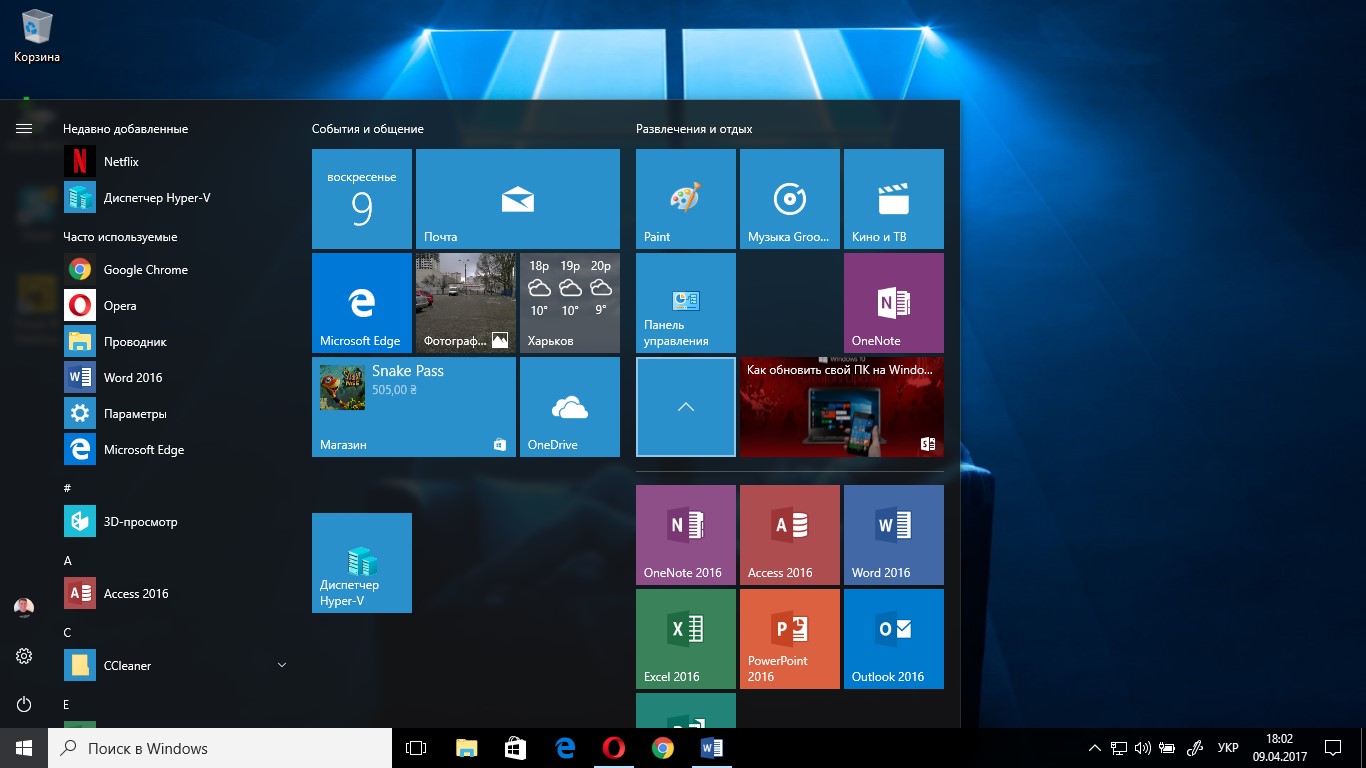Launch the Groove Music tile
Screen dimensions: 1366x768
click(790, 199)
